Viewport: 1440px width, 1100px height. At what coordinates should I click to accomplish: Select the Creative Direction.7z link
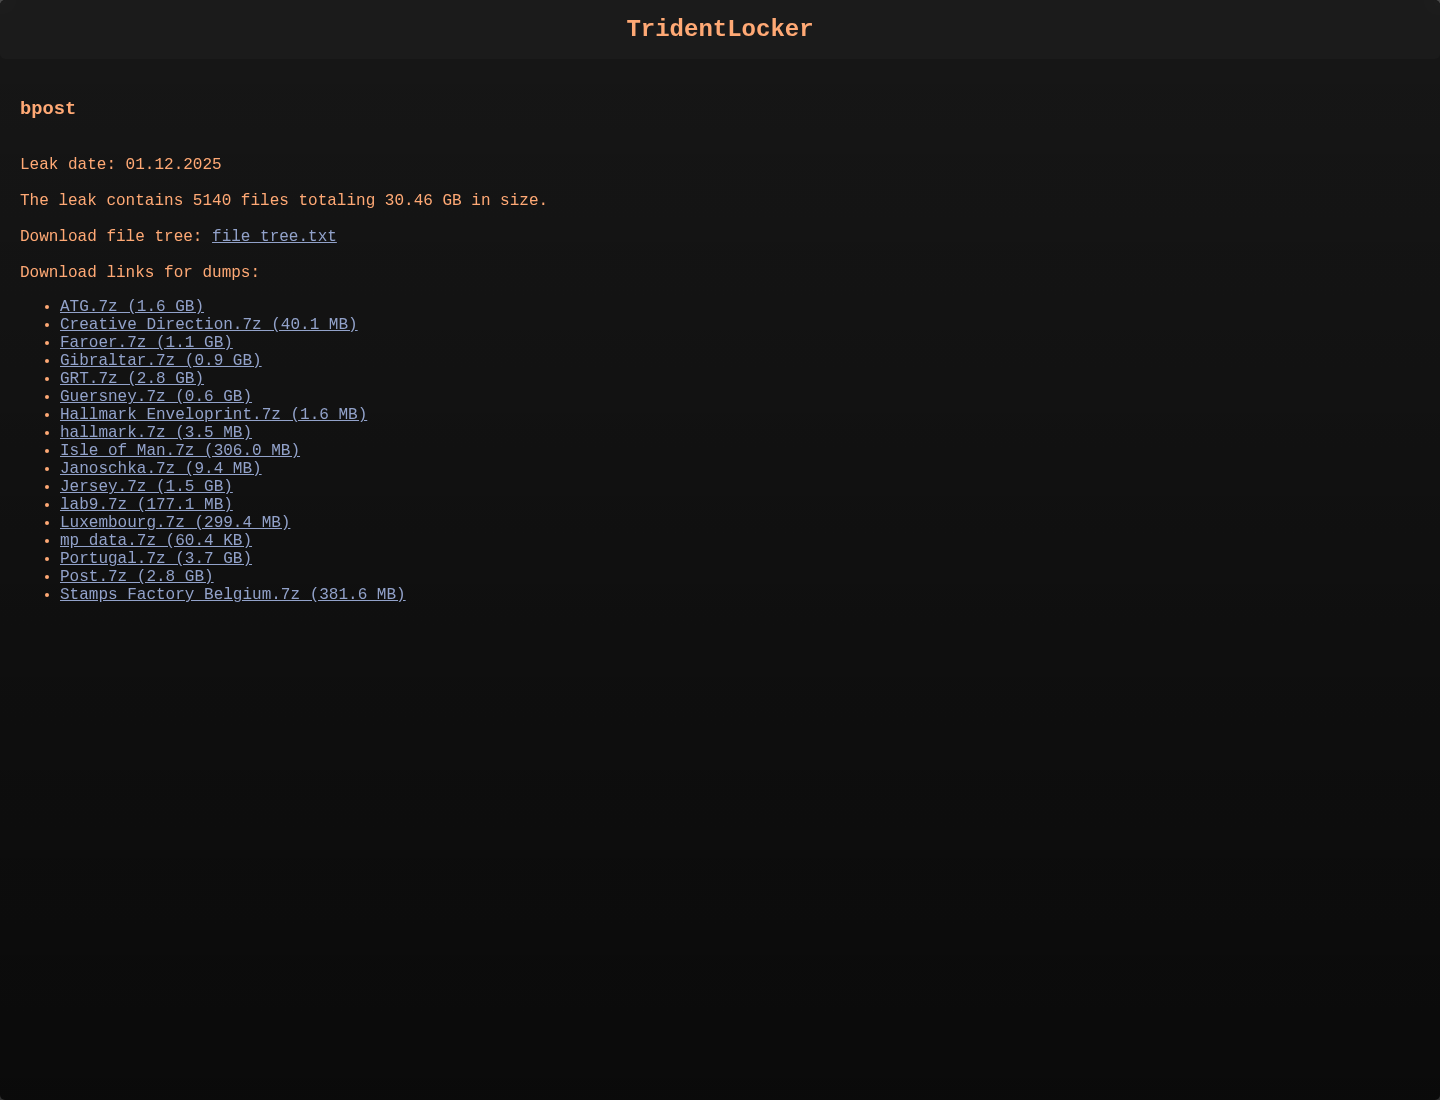(x=208, y=325)
